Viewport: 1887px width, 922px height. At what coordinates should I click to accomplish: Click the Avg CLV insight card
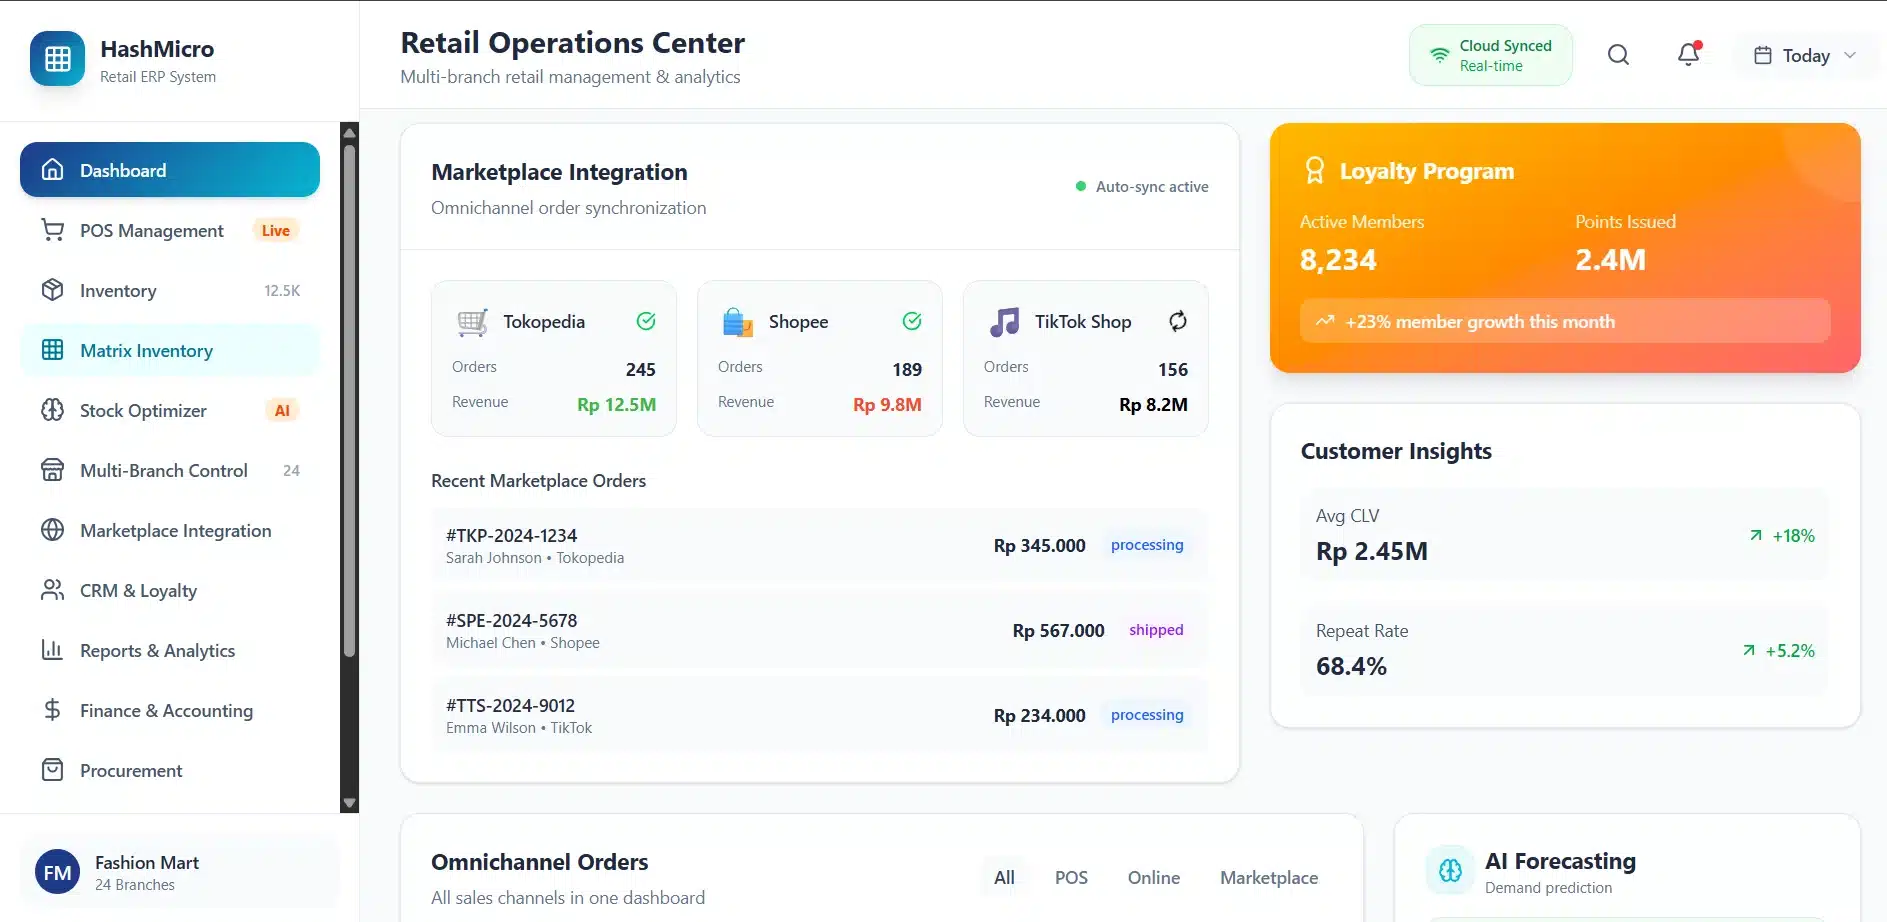pyautogui.click(x=1565, y=536)
